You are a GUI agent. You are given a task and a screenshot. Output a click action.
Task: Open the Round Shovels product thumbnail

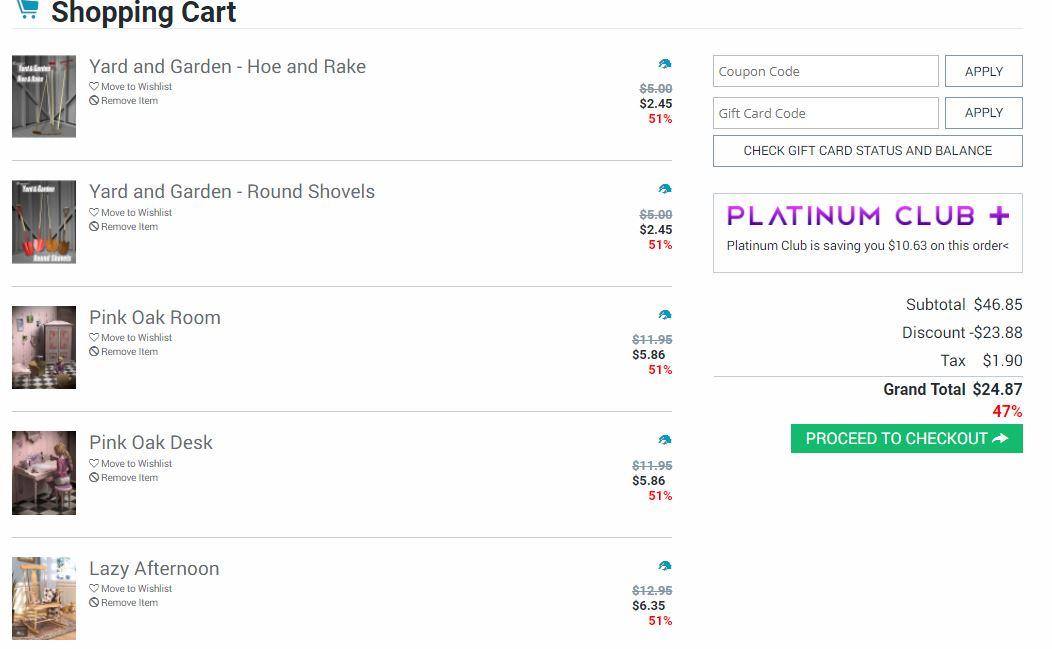point(44,222)
